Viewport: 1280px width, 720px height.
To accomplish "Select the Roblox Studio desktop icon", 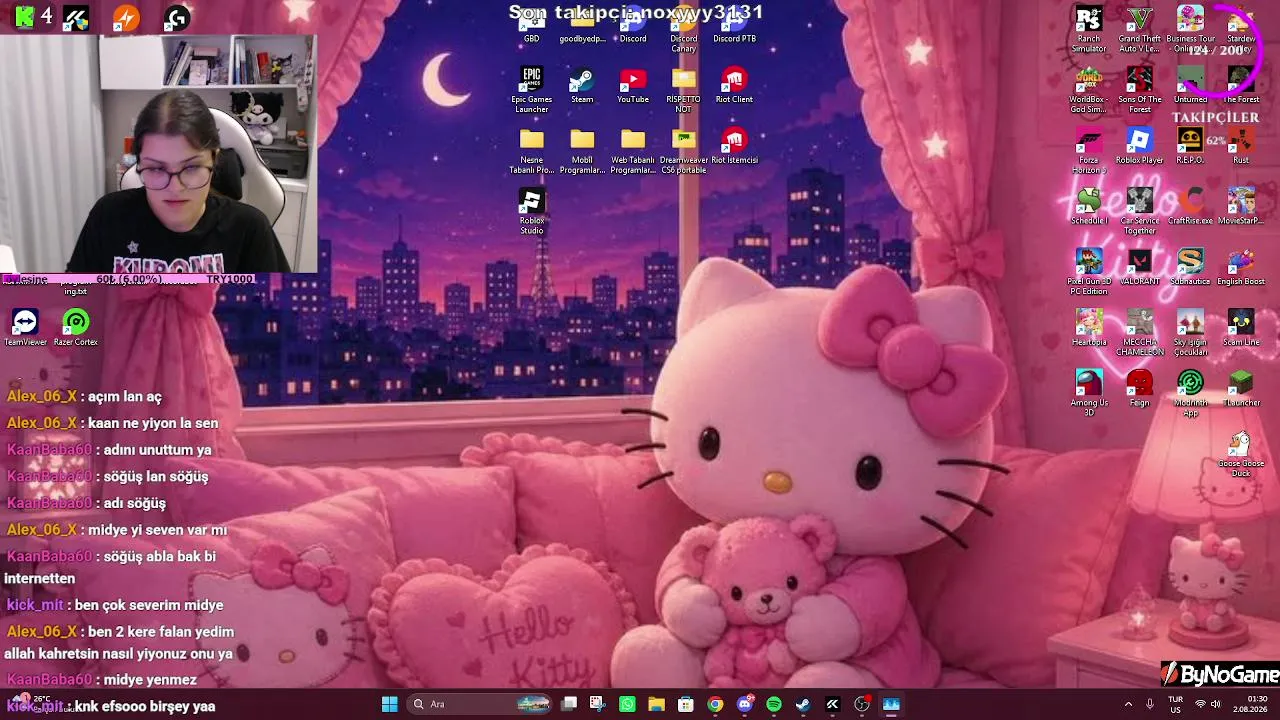I will coord(532,212).
